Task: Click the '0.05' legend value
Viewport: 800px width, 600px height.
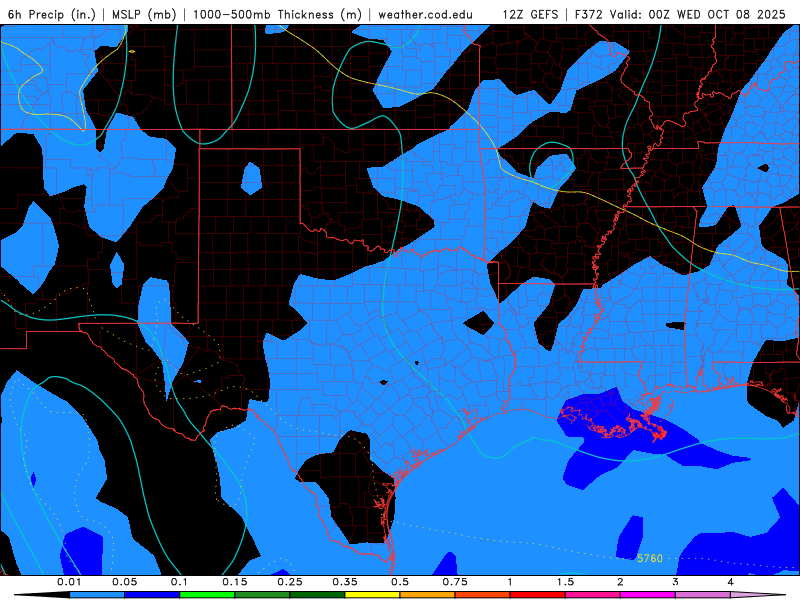Action: click(x=124, y=582)
